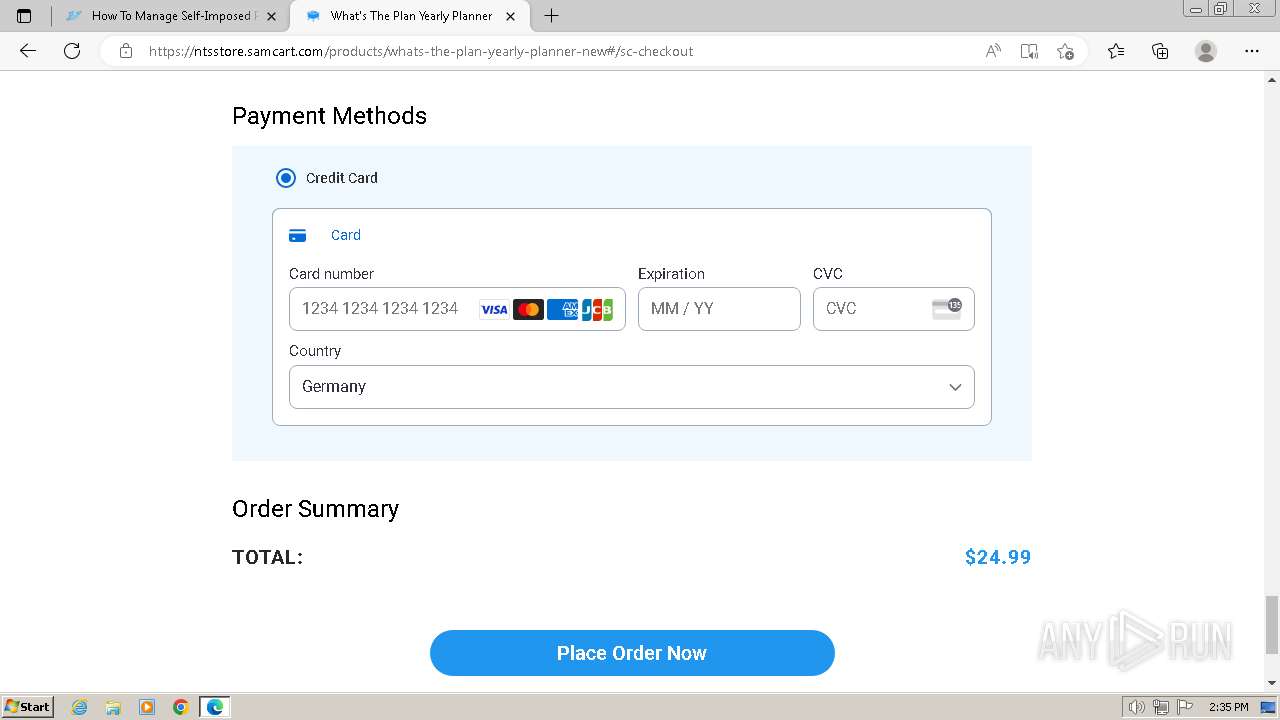Screen dimensions: 1280x720
Task: Refresh the current page
Action: 72,51
